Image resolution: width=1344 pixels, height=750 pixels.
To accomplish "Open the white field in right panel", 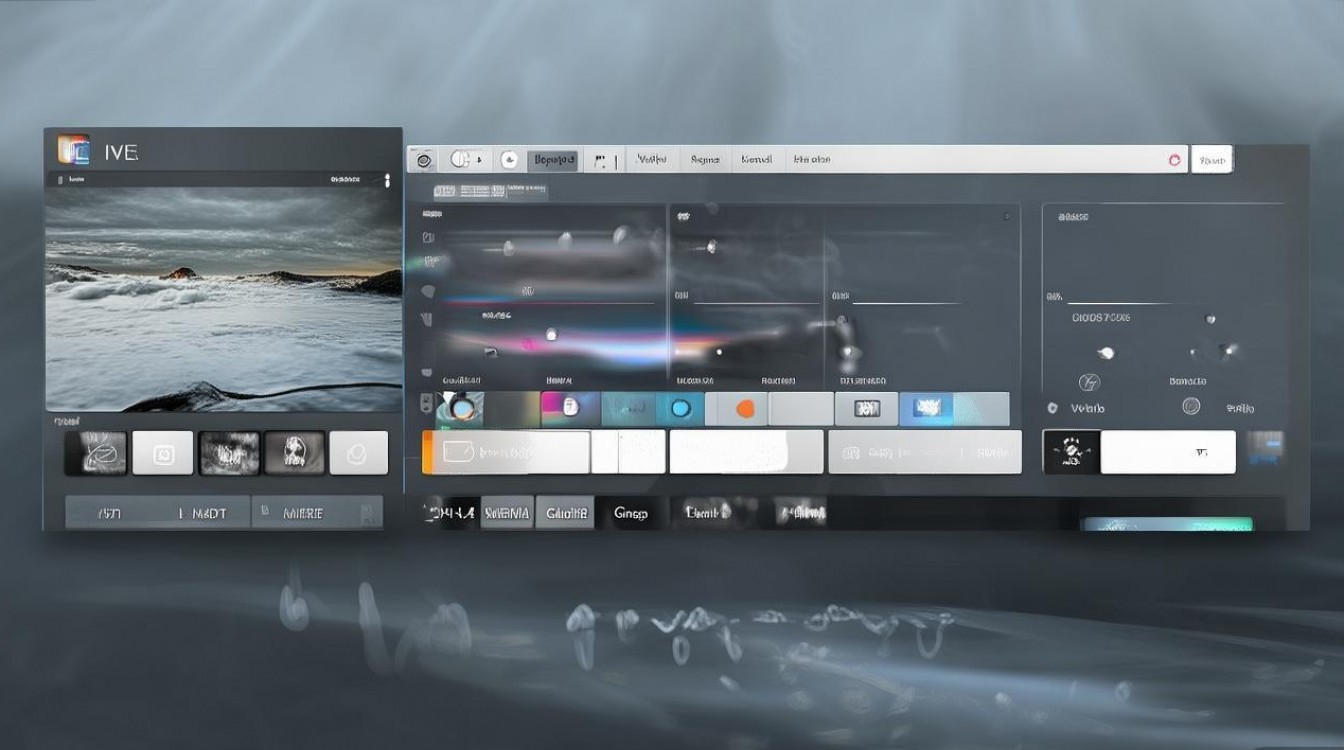I will (1167, 452).
